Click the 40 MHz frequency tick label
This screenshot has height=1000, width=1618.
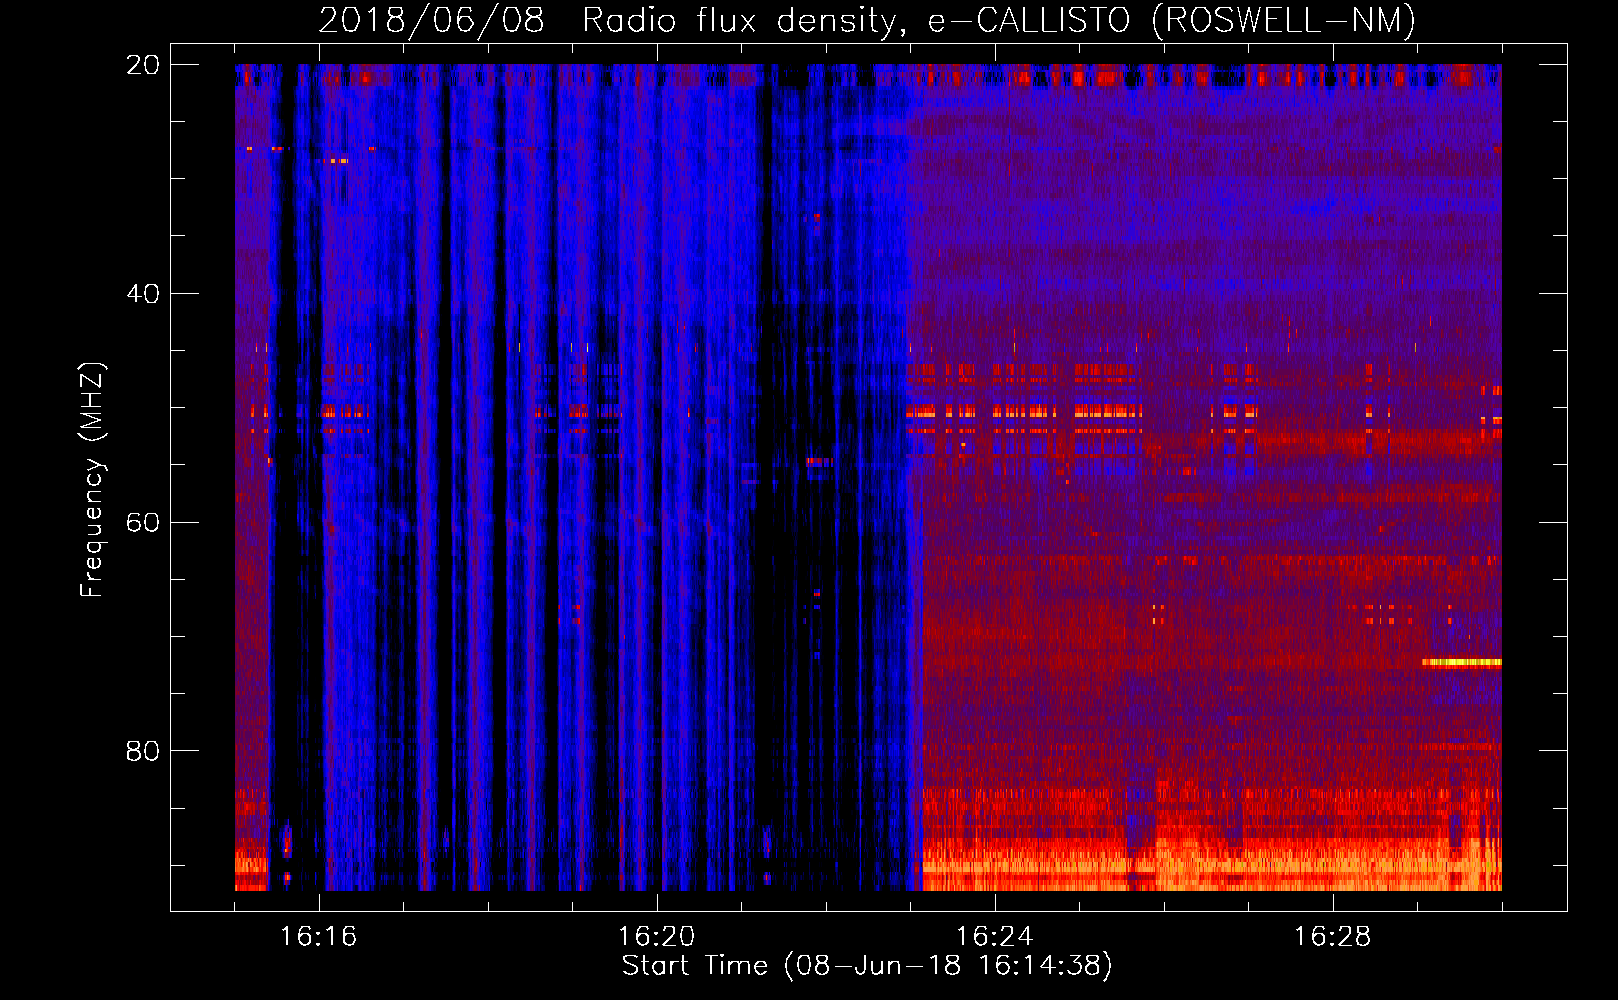[143, 294]
